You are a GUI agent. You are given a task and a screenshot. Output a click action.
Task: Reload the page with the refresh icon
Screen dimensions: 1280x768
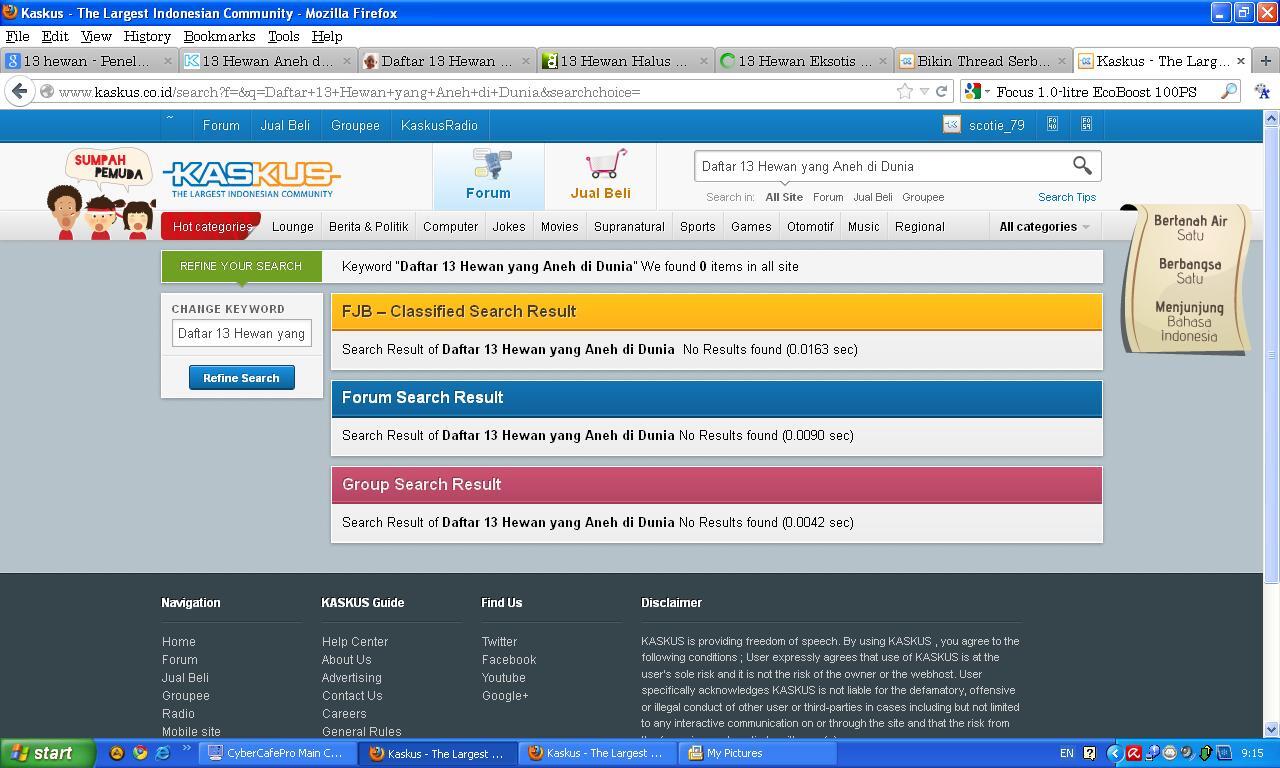pos(942,91)
